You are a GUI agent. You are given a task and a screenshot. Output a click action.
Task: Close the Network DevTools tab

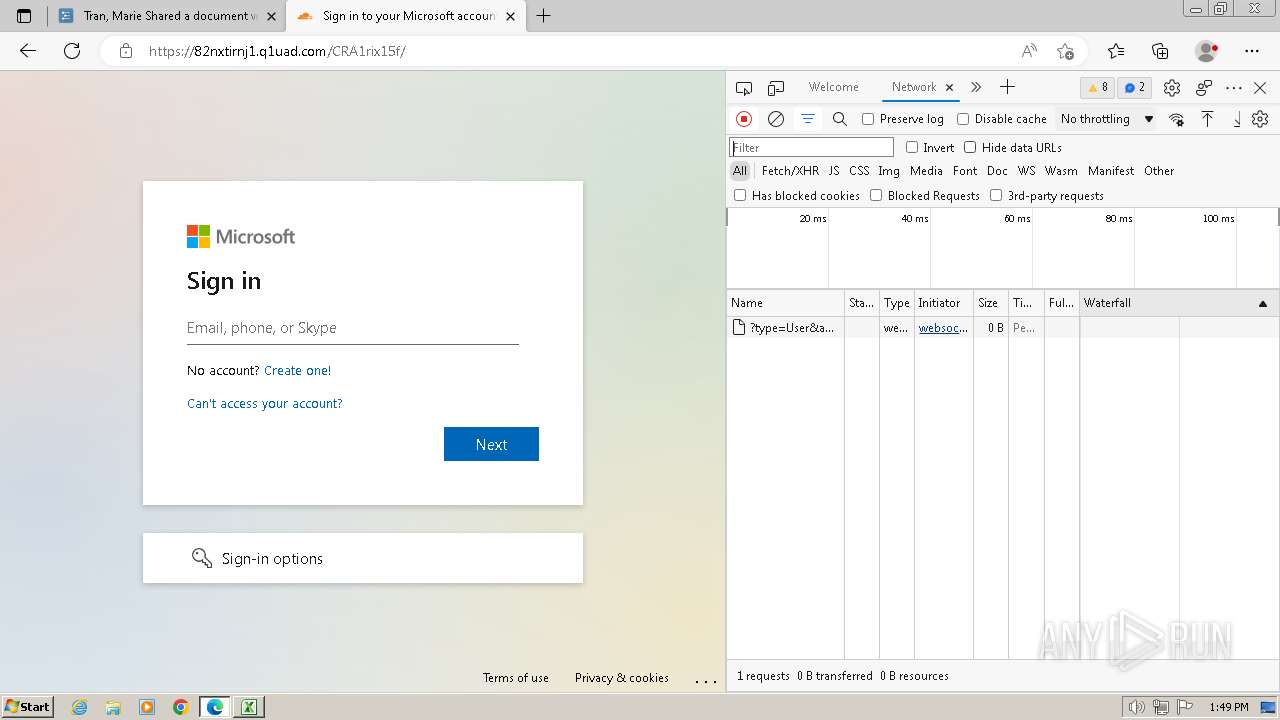(x=949, y=87)
